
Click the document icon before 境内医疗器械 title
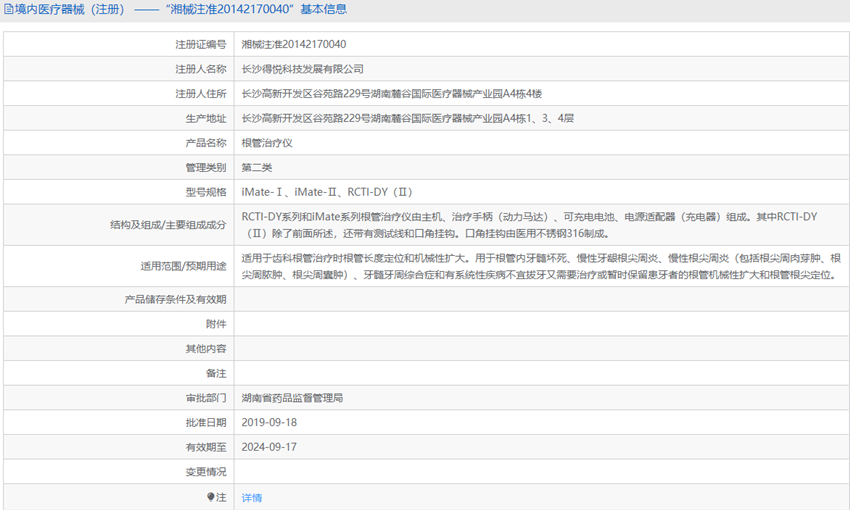9,9
